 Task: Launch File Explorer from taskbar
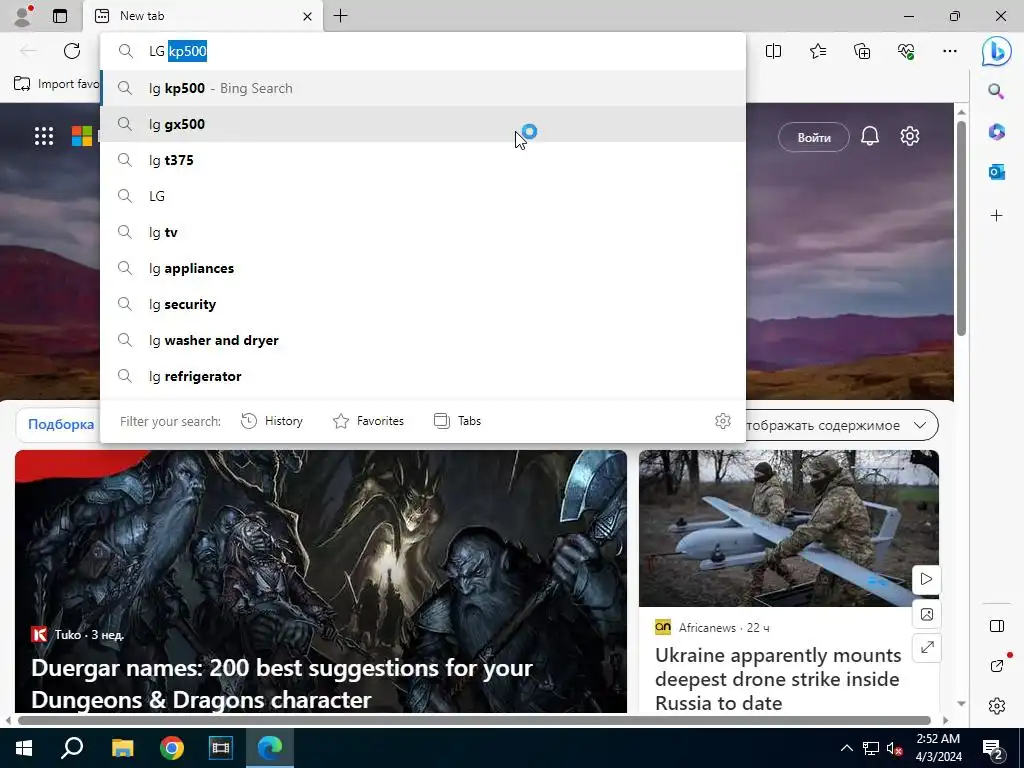tap(122, 748)
